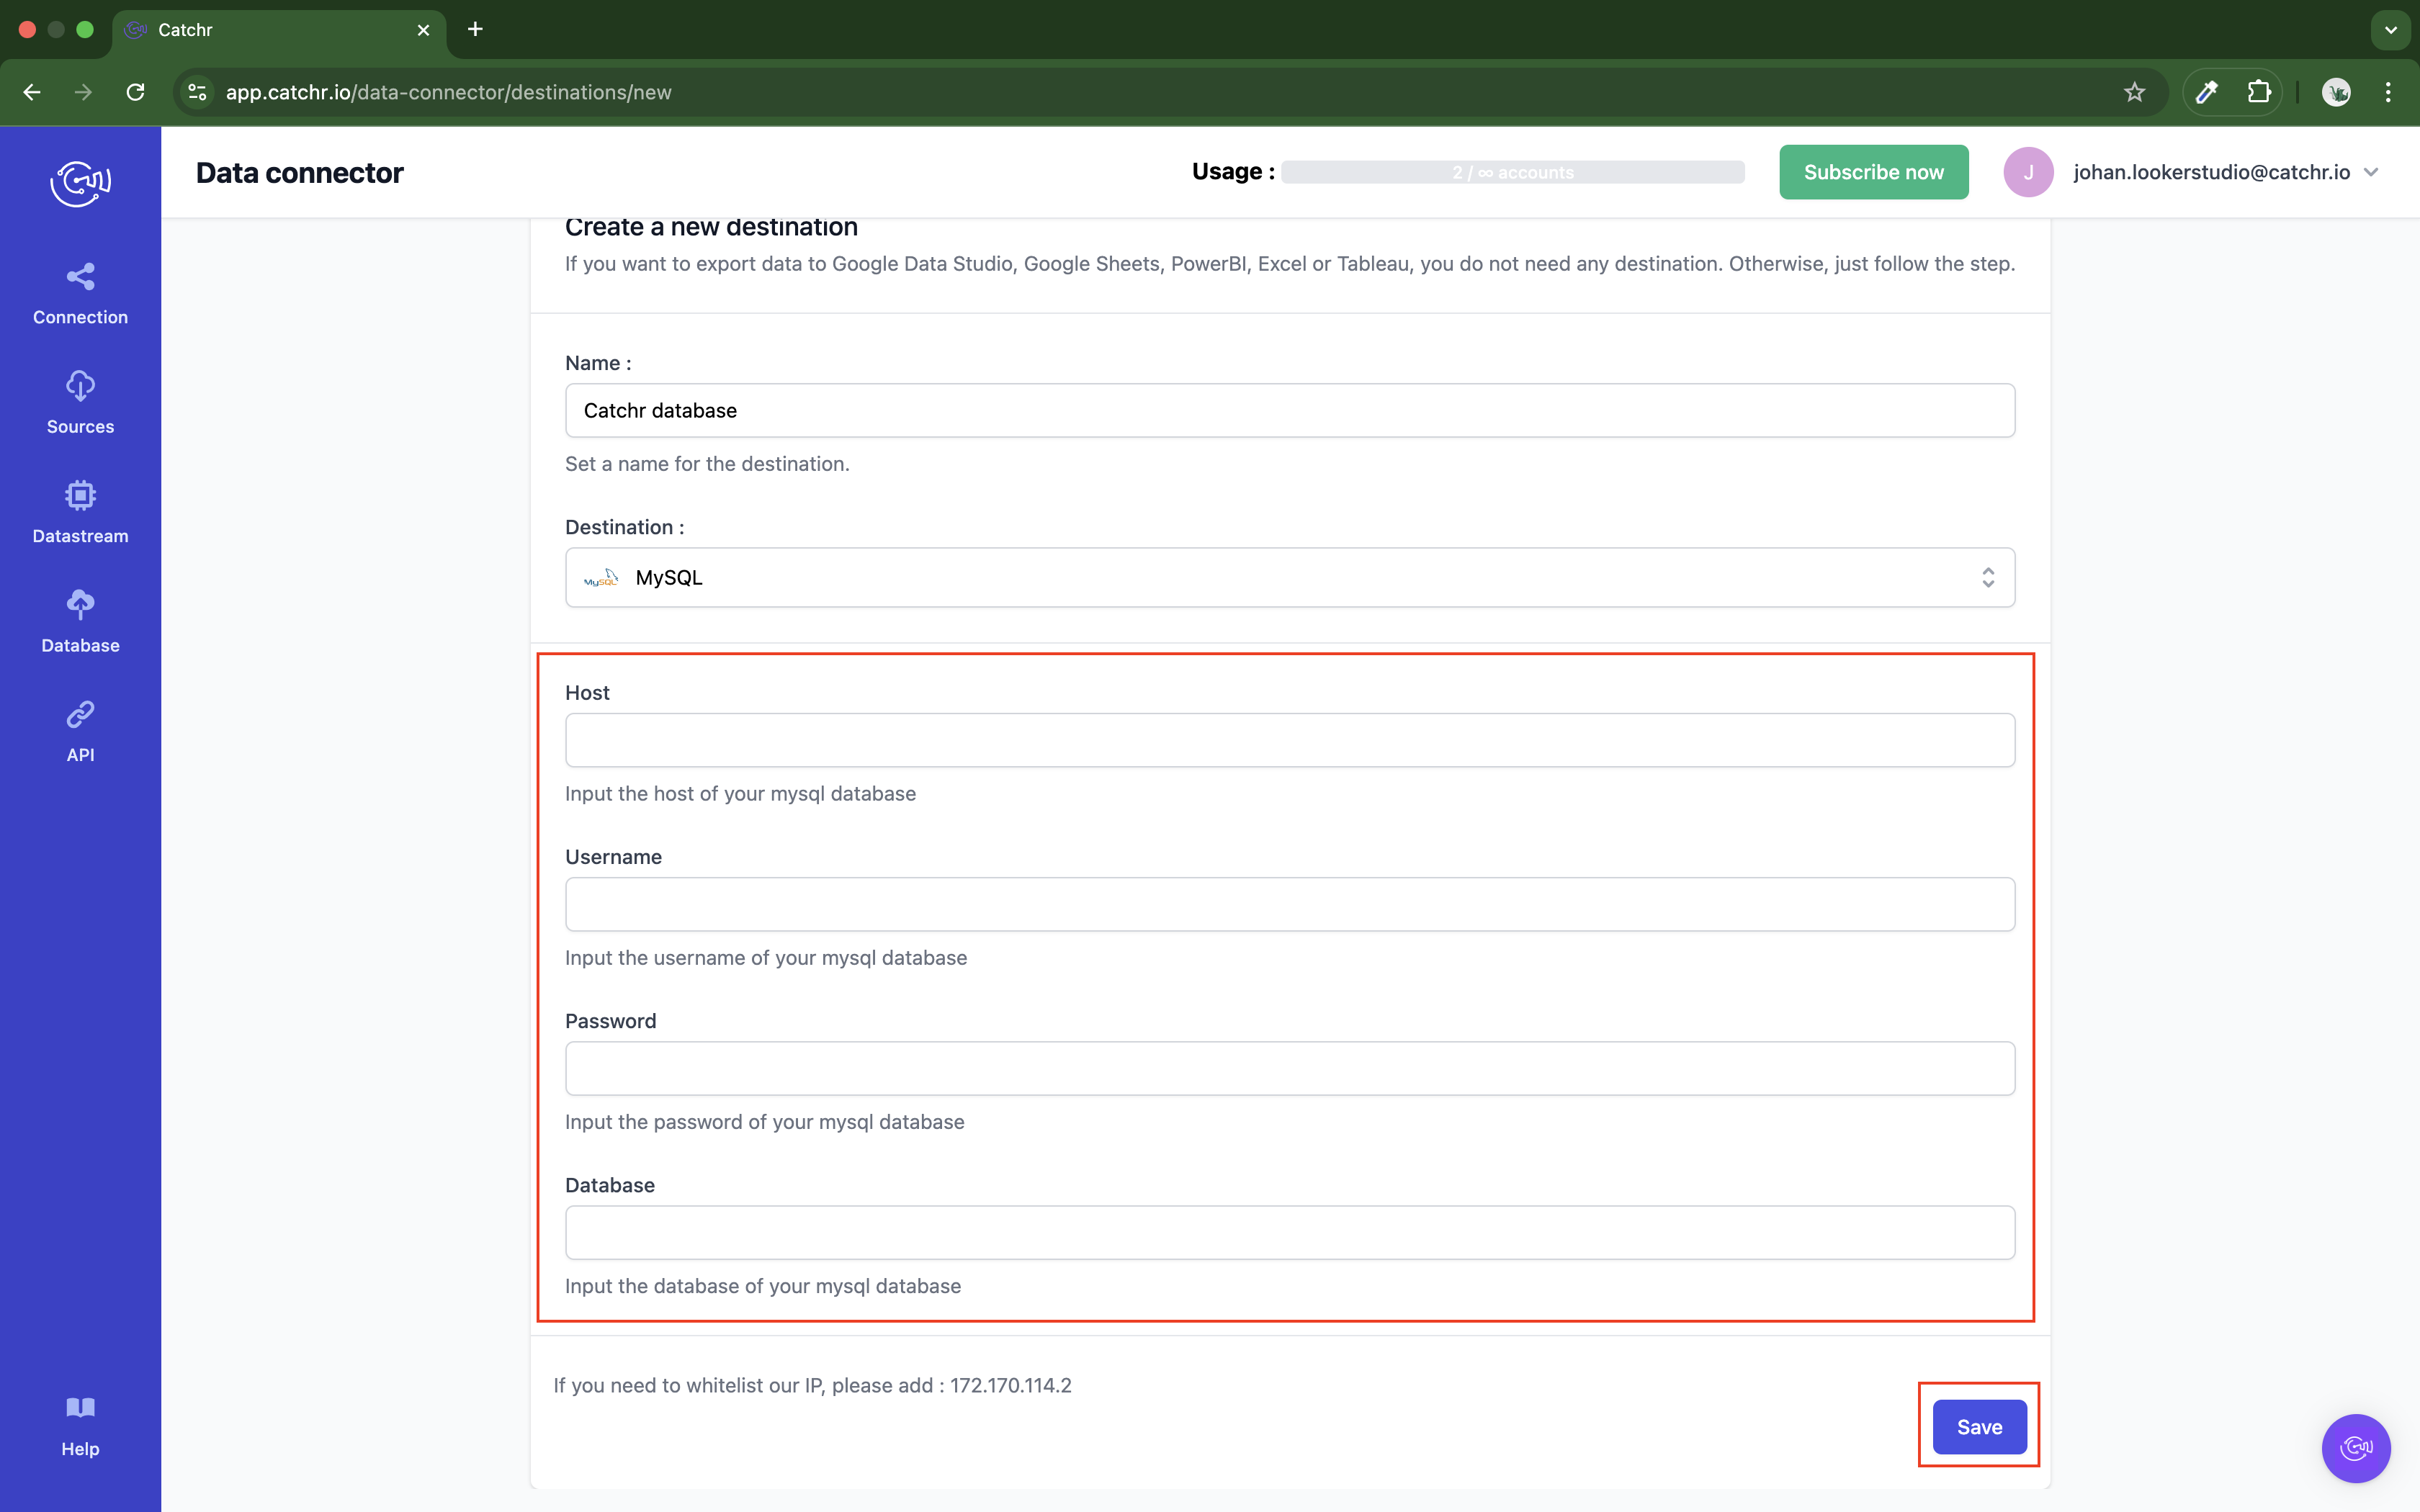2420x1512 pixels.
Task: Click 'Input the host of your mysql database'
Action: [740, 794]
